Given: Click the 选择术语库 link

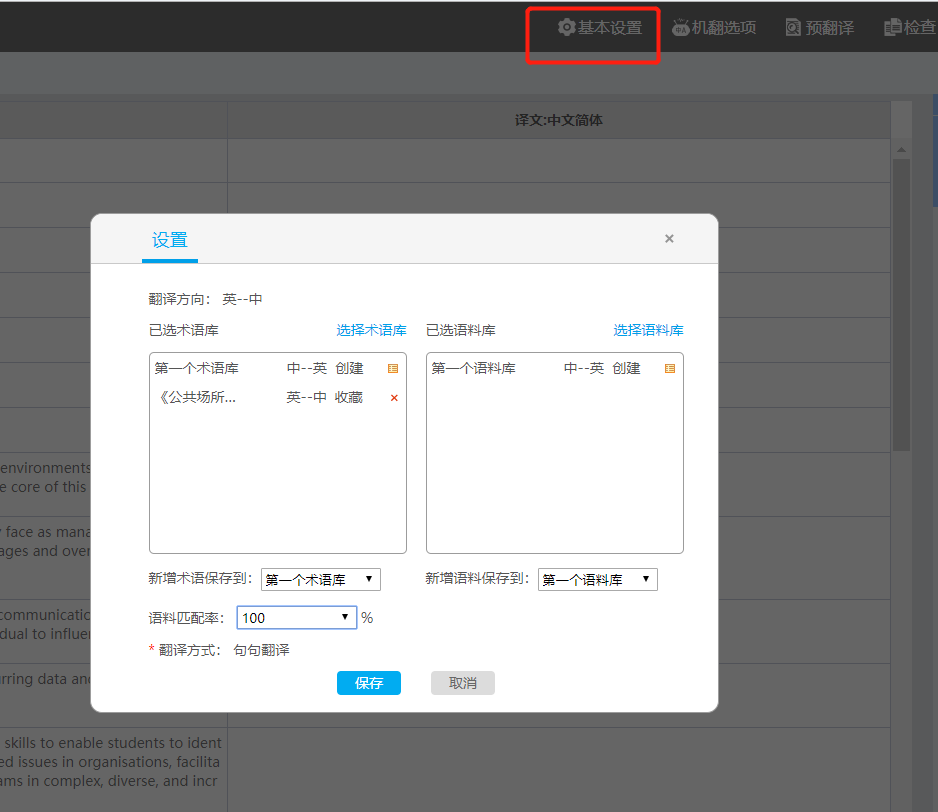Looking at the screenshot, I should click(371, 330).
